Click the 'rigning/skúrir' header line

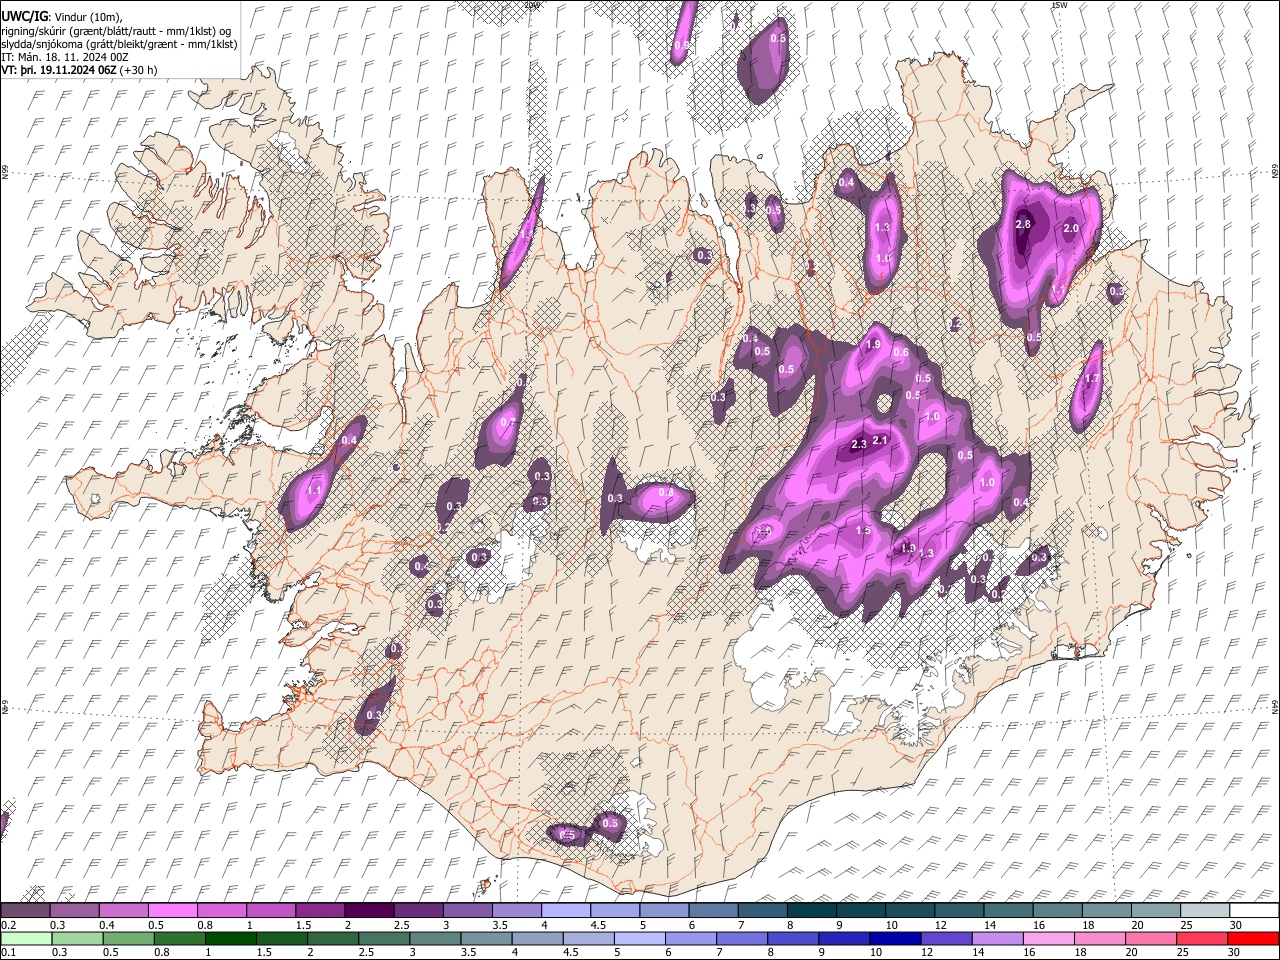[117, 31]
